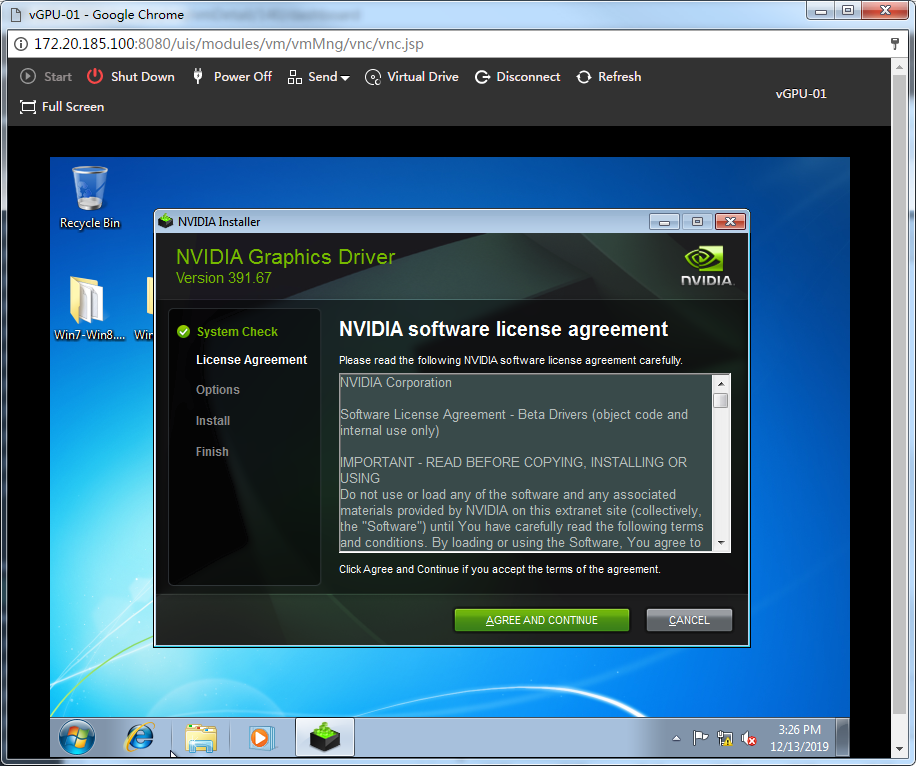
Task: Cancel the NVIDIA driver installation
Action: coord(689,620)
